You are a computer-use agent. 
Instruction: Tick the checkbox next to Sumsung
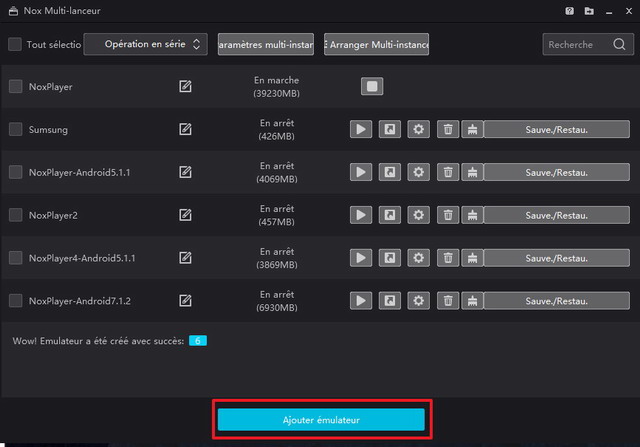tap(15, 129)
